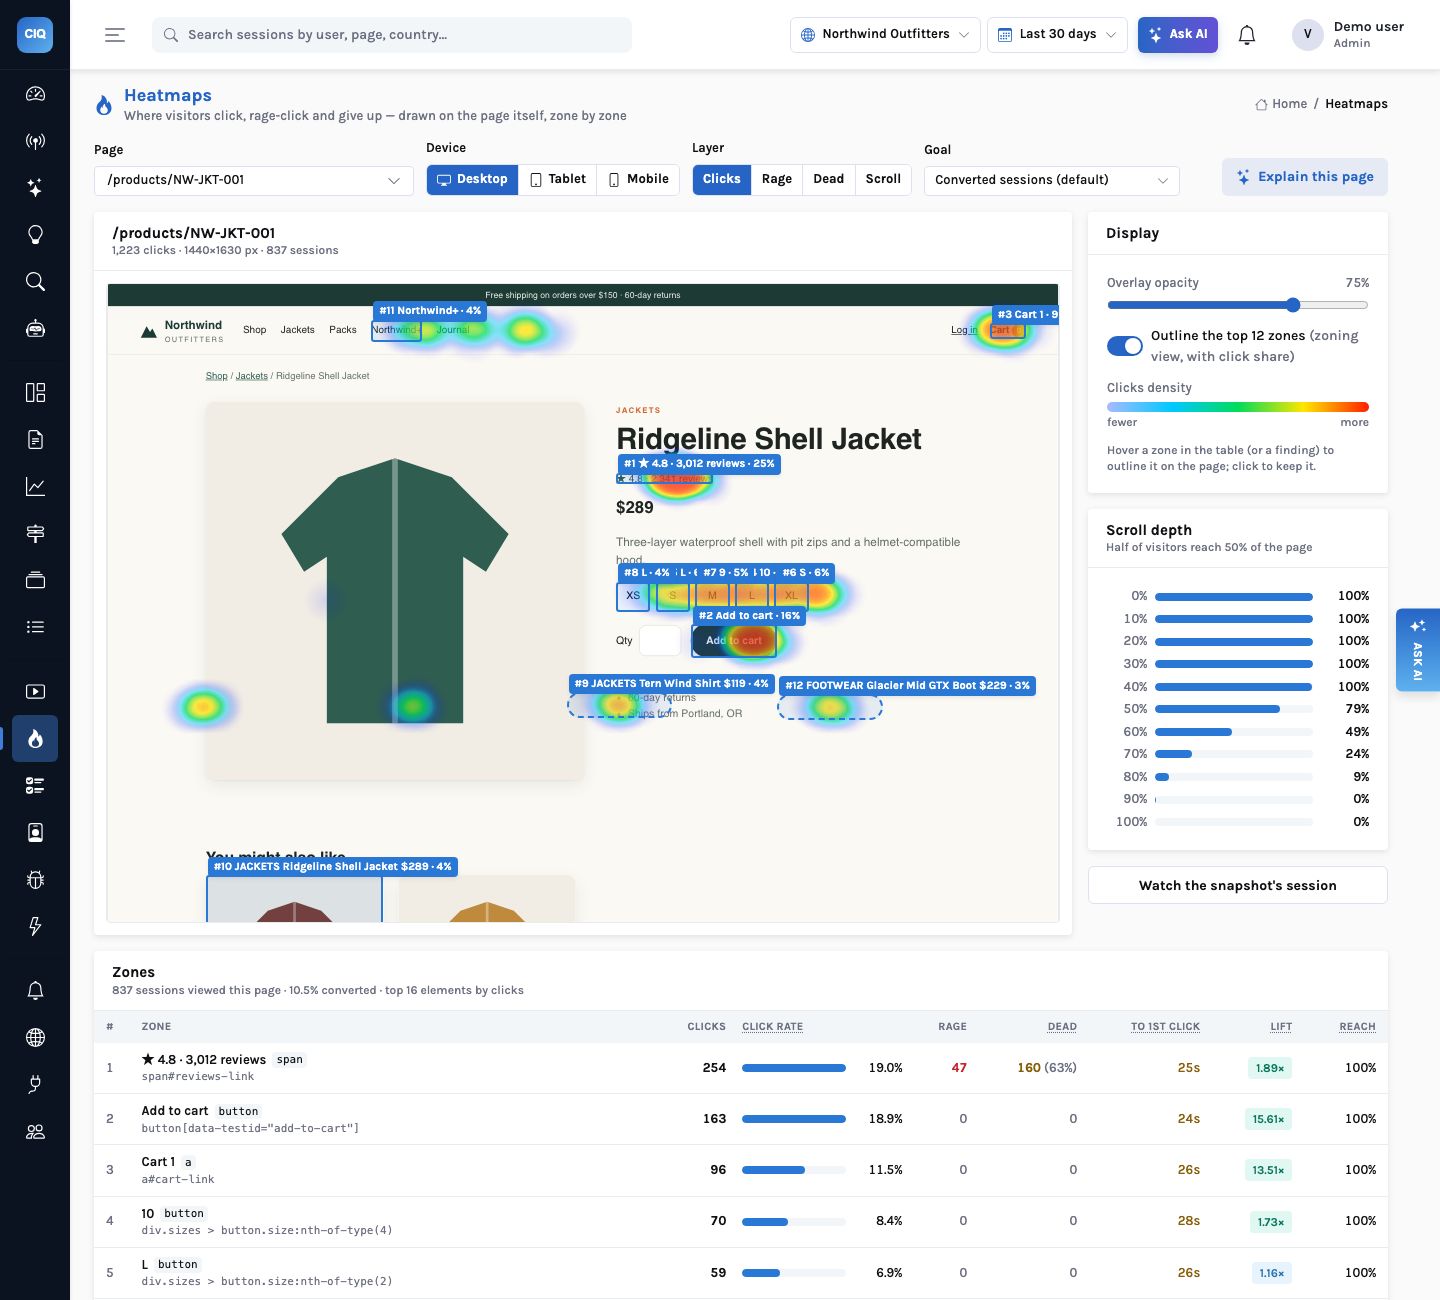The image size is (1440, 1300).
Task: Adjust the Overlay opacity slider handle
Action: [1293, 305]
